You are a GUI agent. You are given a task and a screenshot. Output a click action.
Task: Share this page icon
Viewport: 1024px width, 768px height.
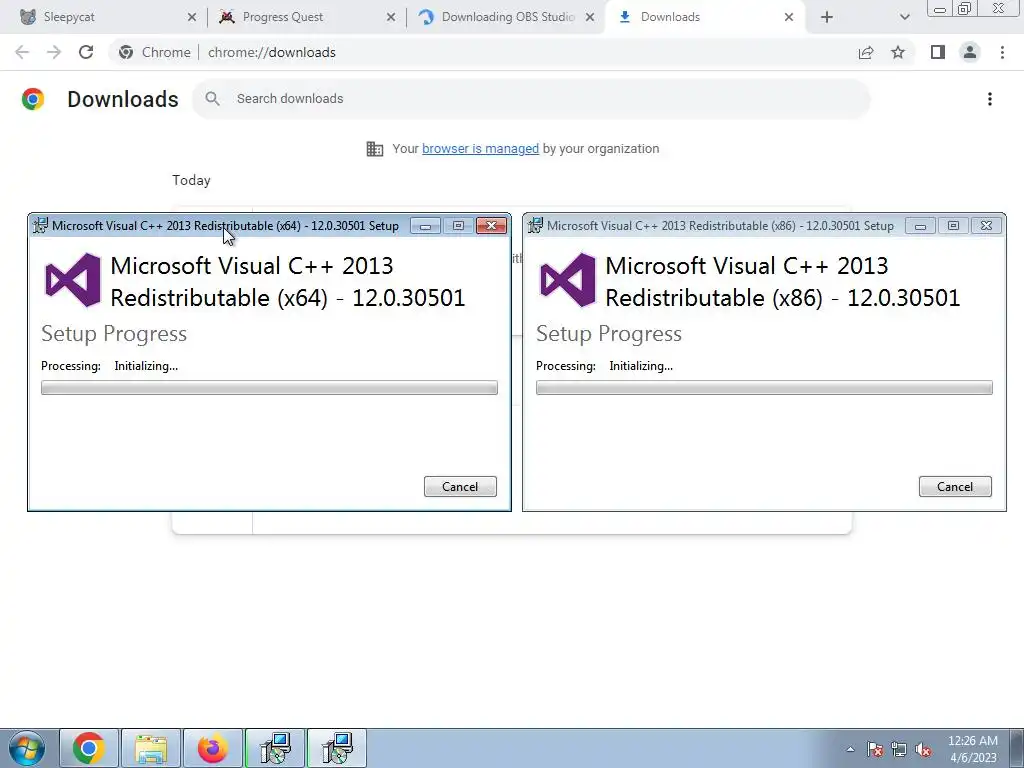click(x=866, y=52)
